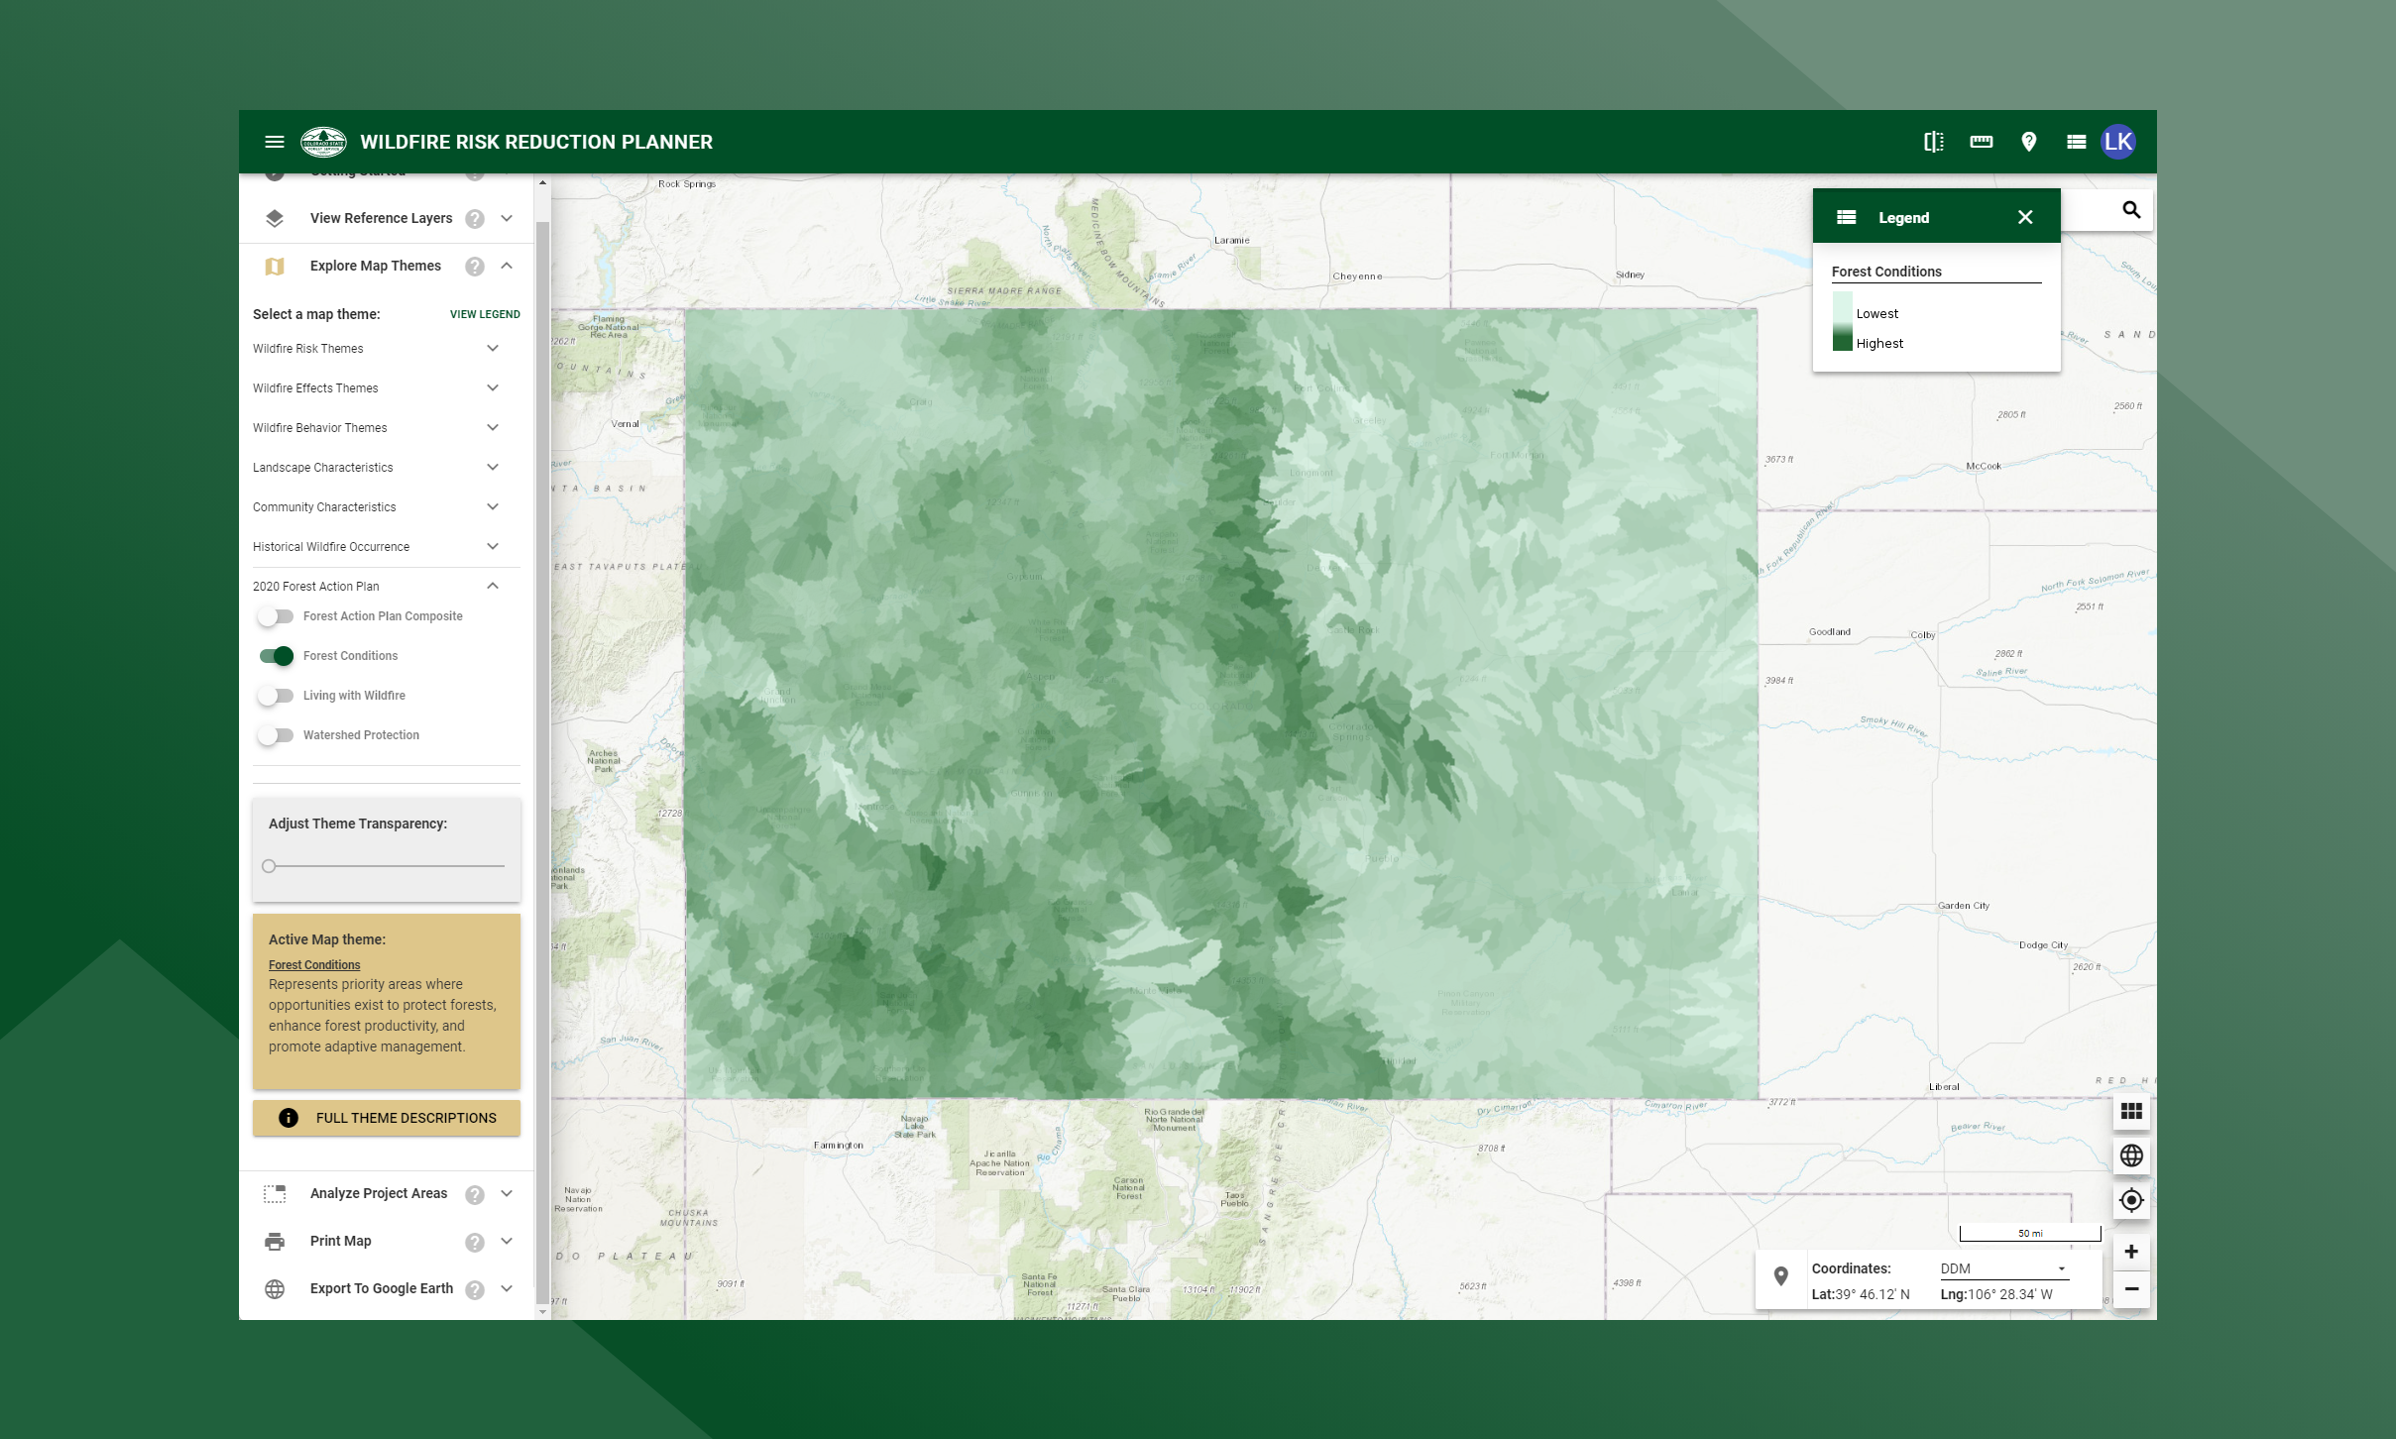2396x1439 pixels.
Task: Click the theme transparency slider handle
Action: coord(269,866)
